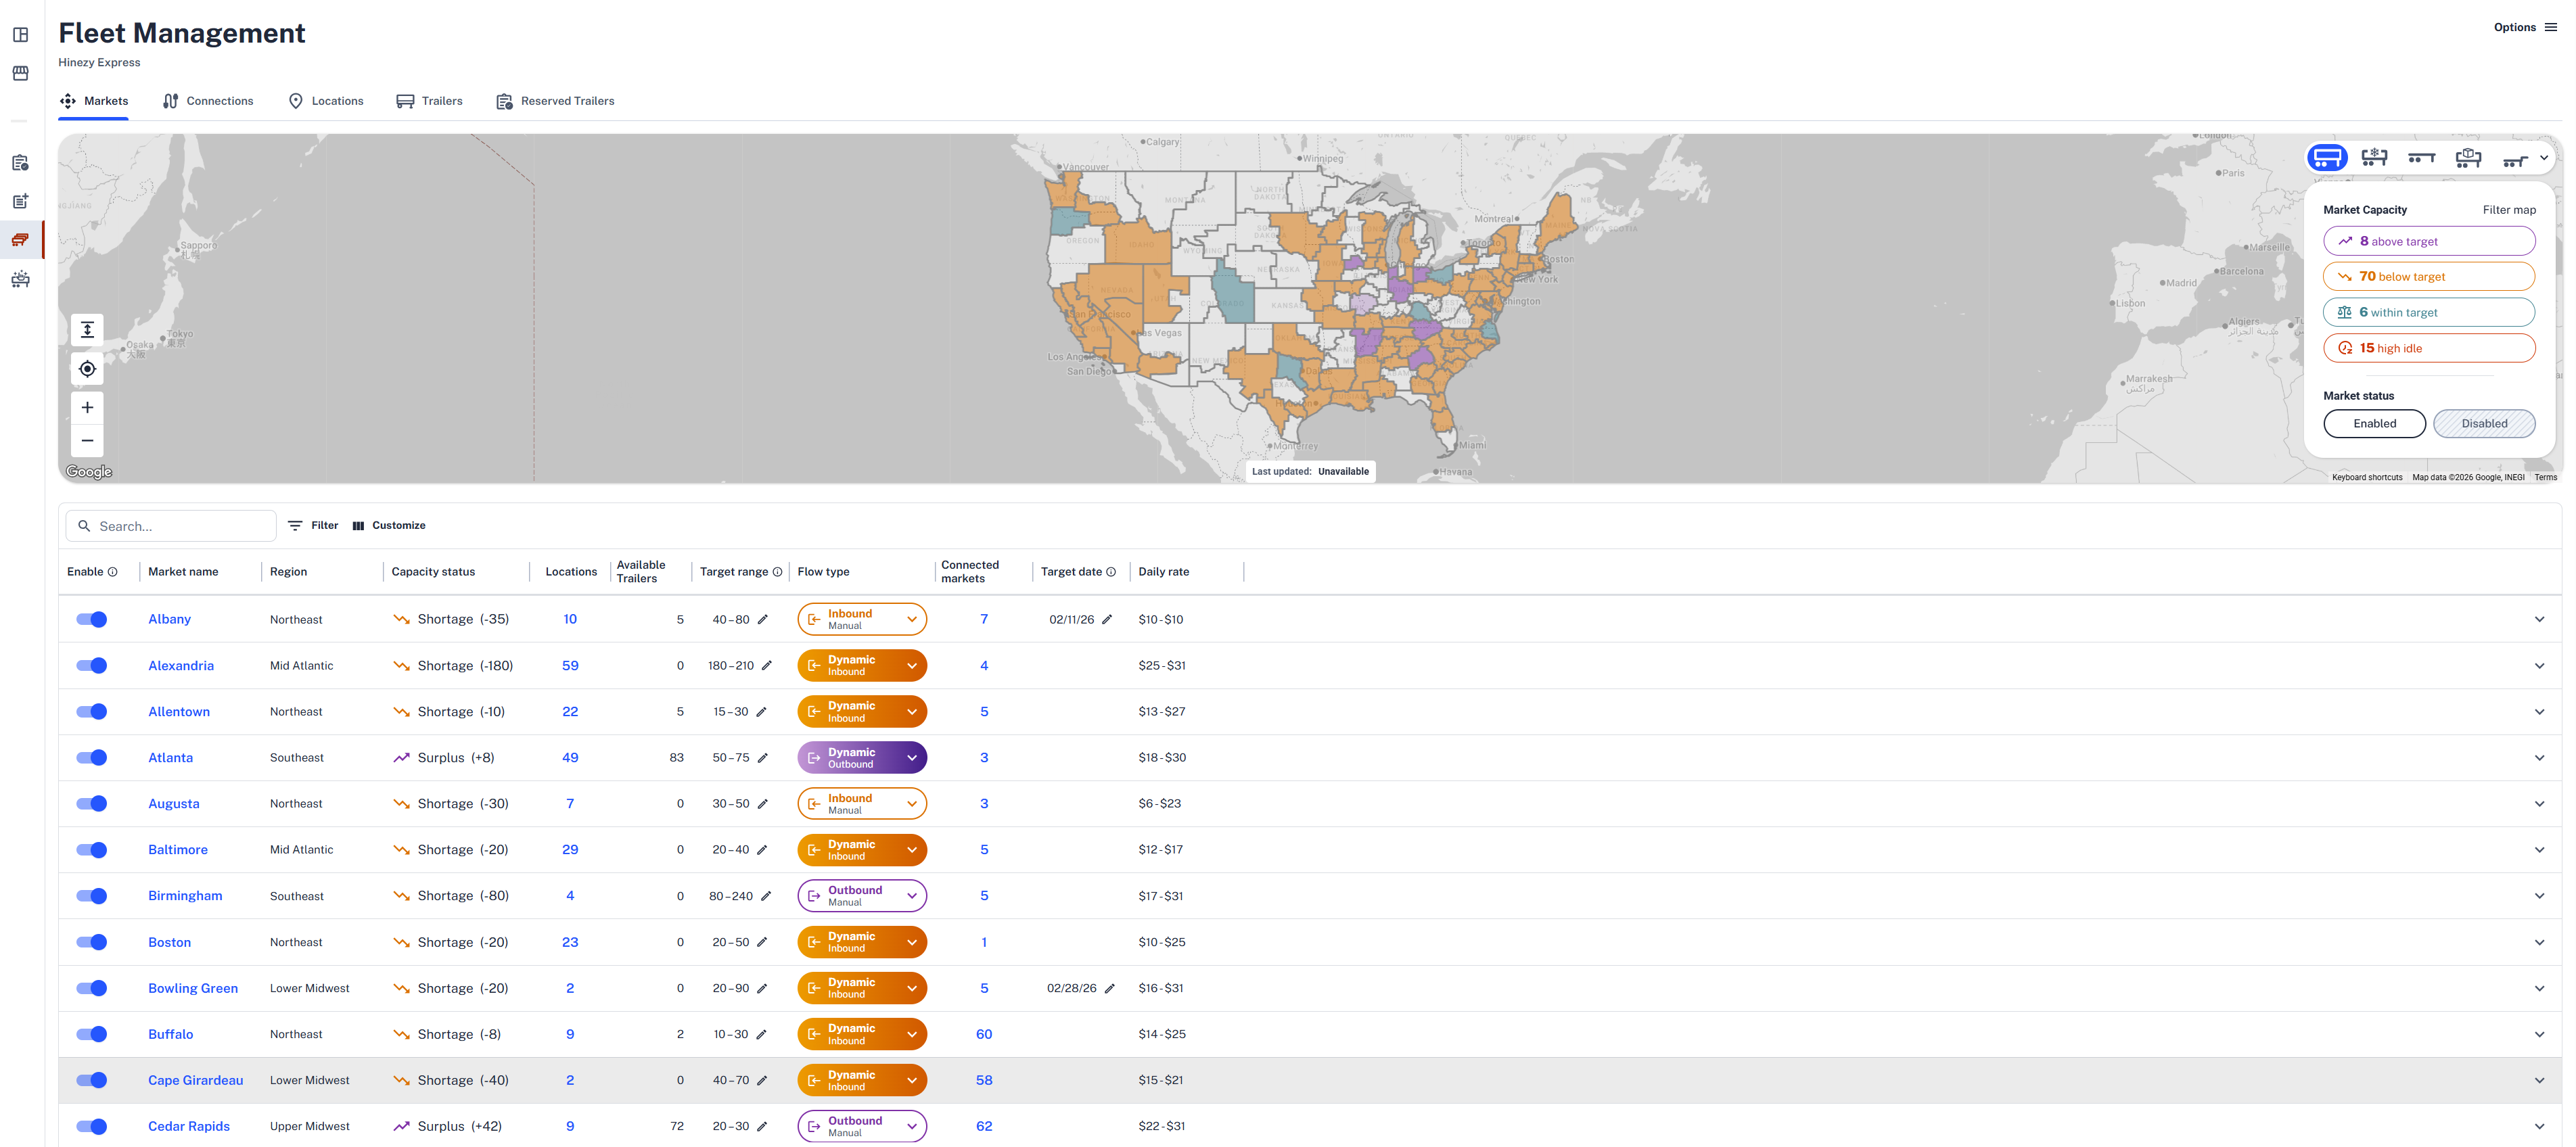Zoom out the map with minus icon
Viewport: 2576px width, 1147px height.
coord(87,441)
